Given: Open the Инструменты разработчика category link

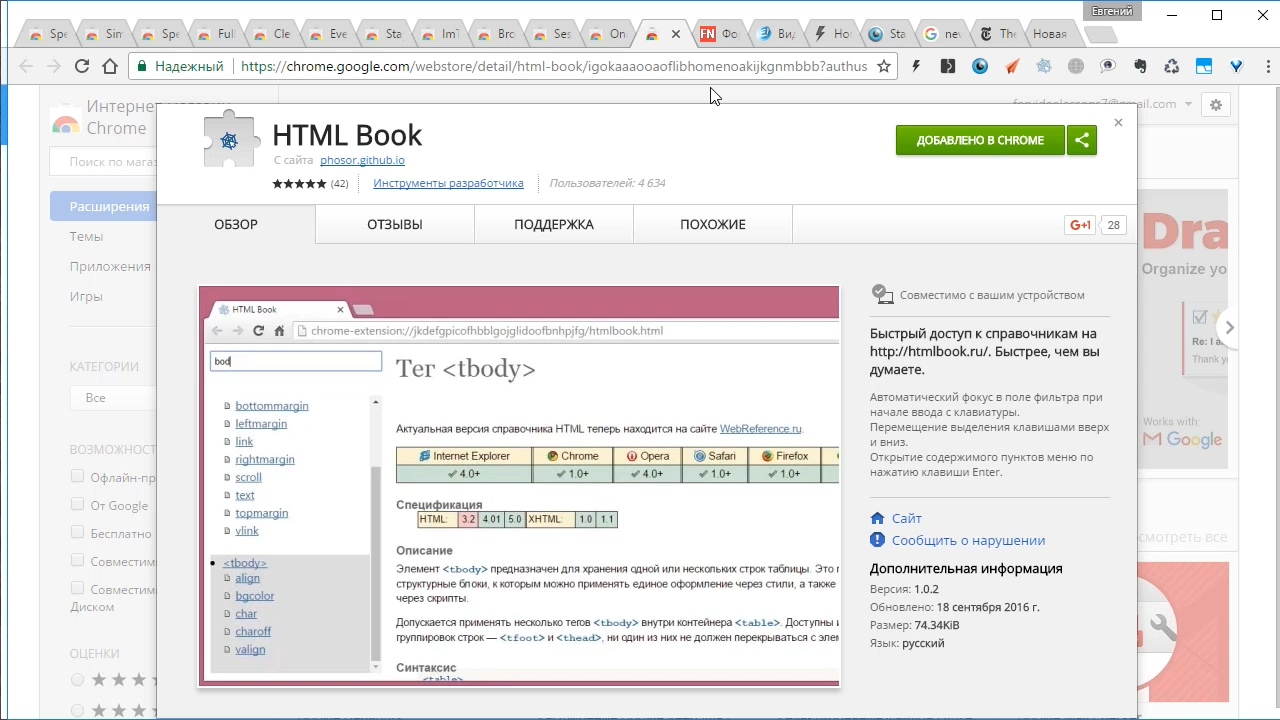Looking at the screenshot, I should point(448,183).
